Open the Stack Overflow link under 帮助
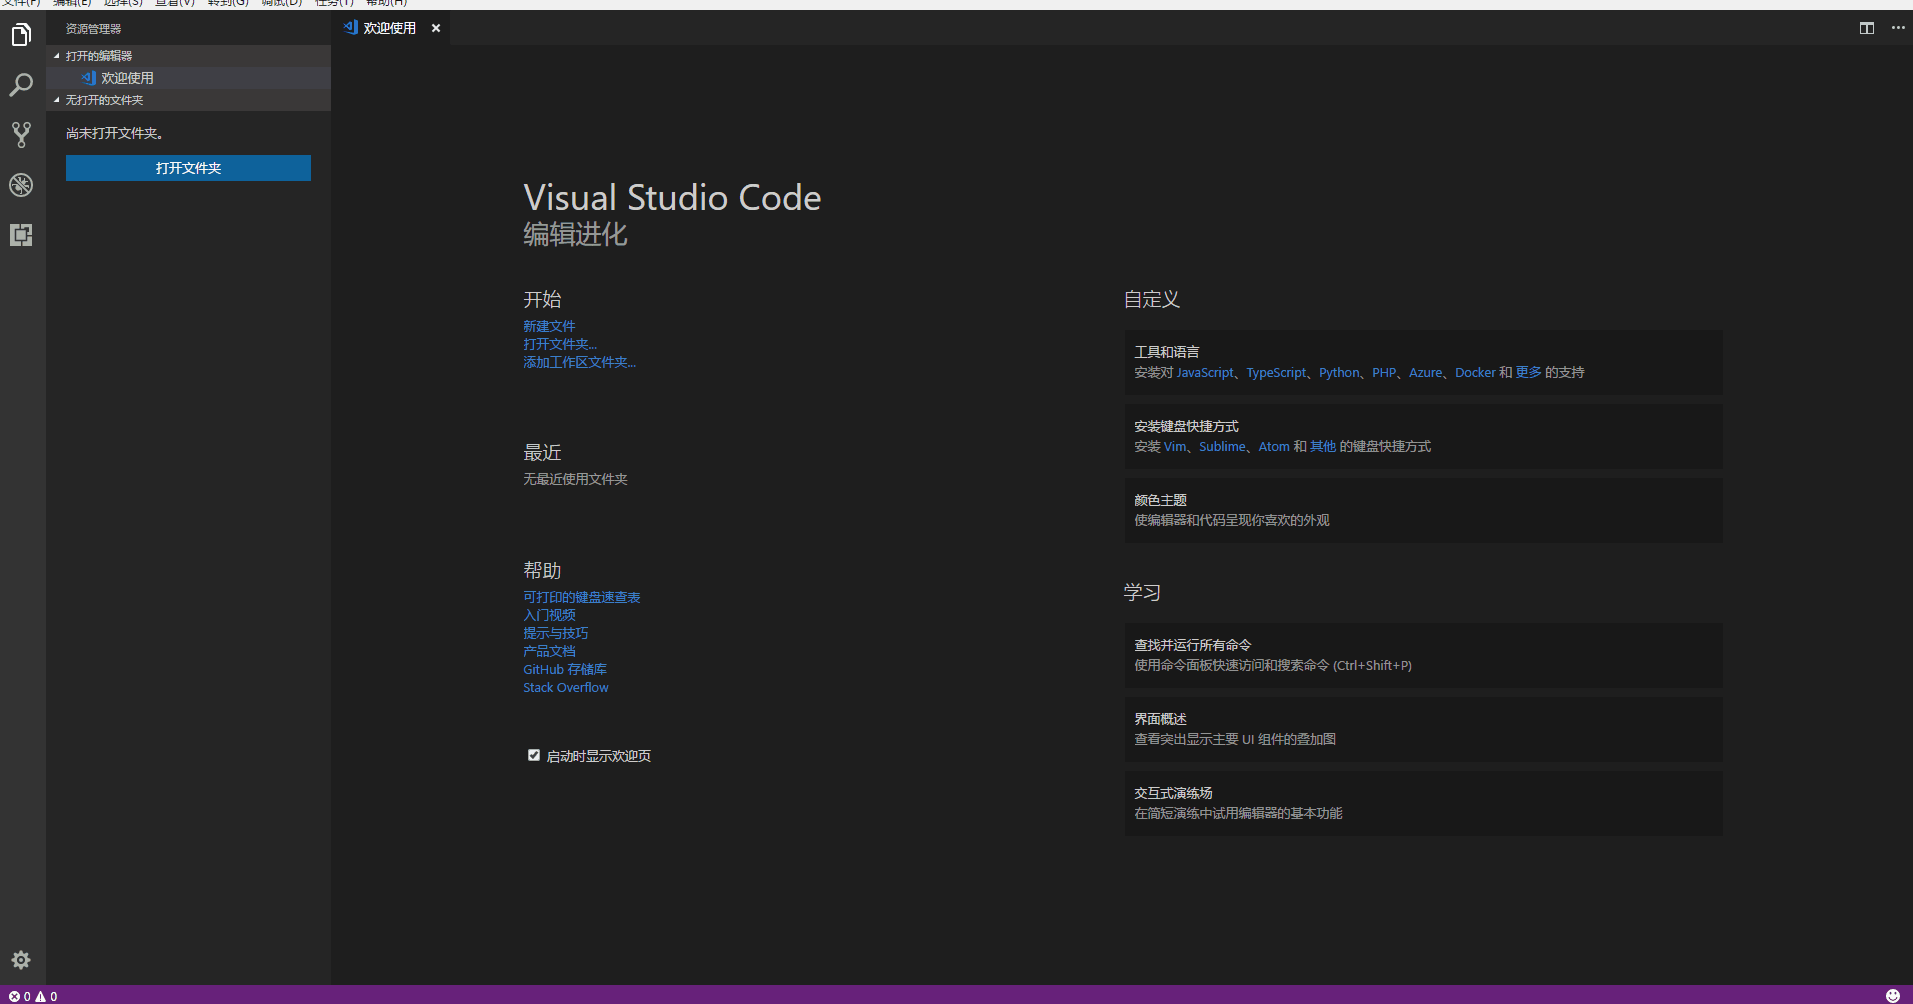The image size is (1913, 1004). pos(565,687)
